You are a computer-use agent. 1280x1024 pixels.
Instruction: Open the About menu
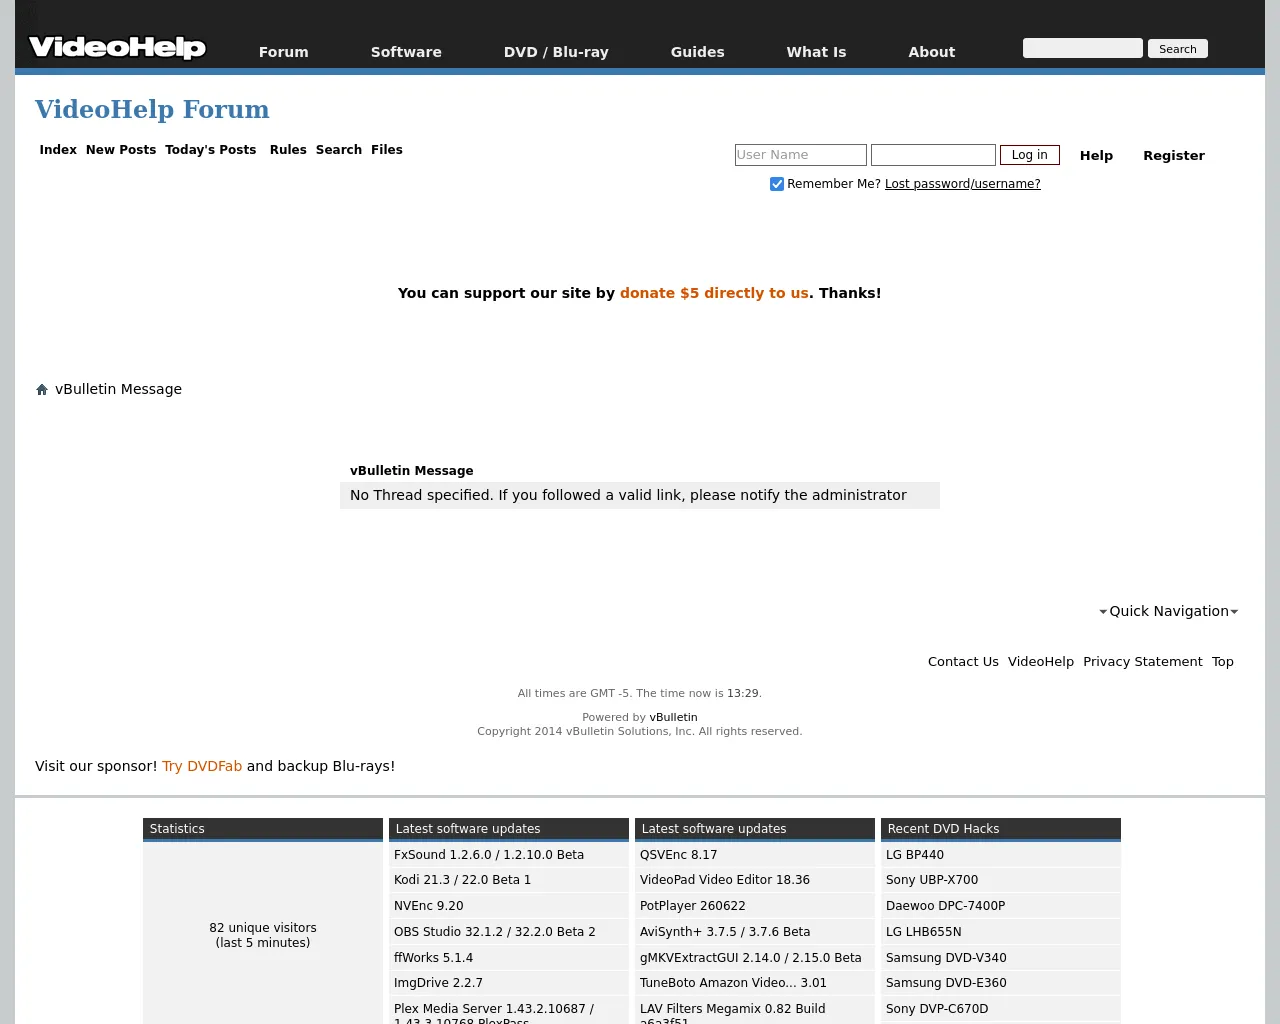pos(932,52)
